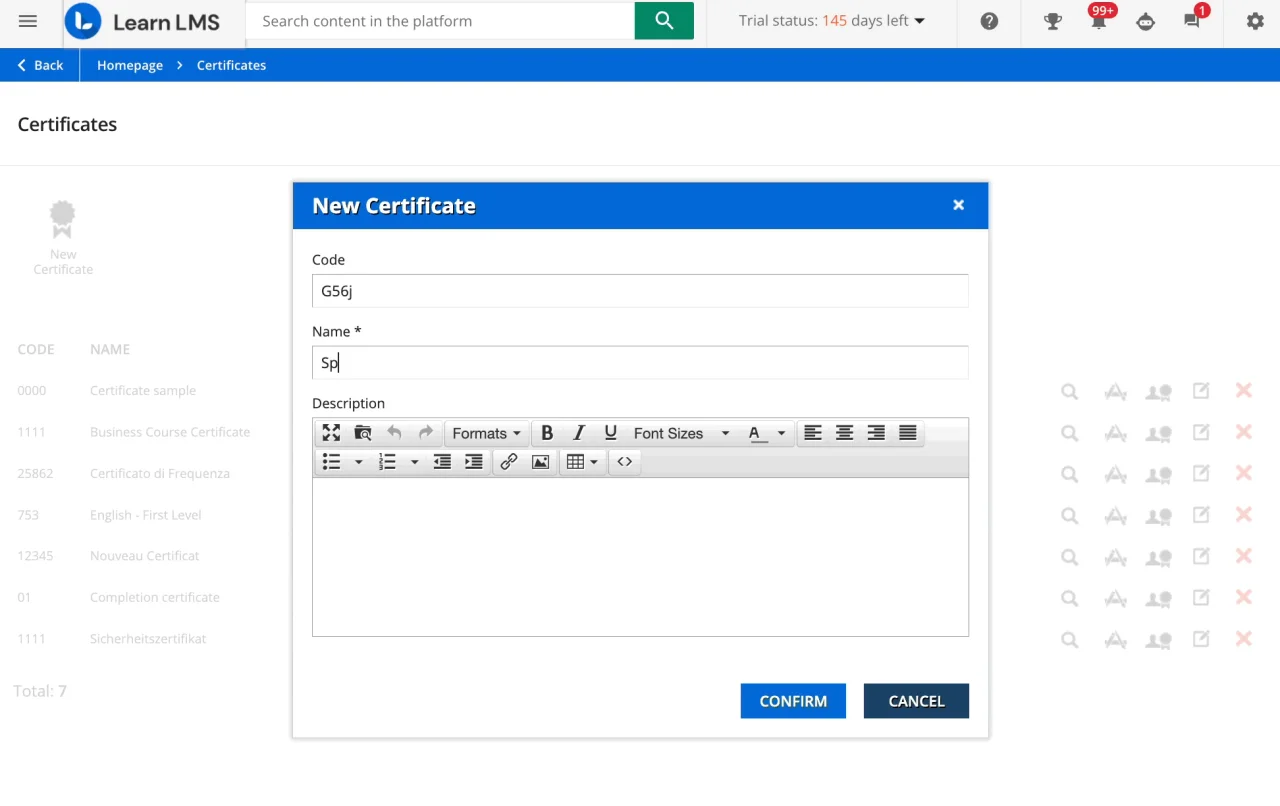Click into the Code input field
Viewport: 1280px width, 806px height.
pos(640,291)
